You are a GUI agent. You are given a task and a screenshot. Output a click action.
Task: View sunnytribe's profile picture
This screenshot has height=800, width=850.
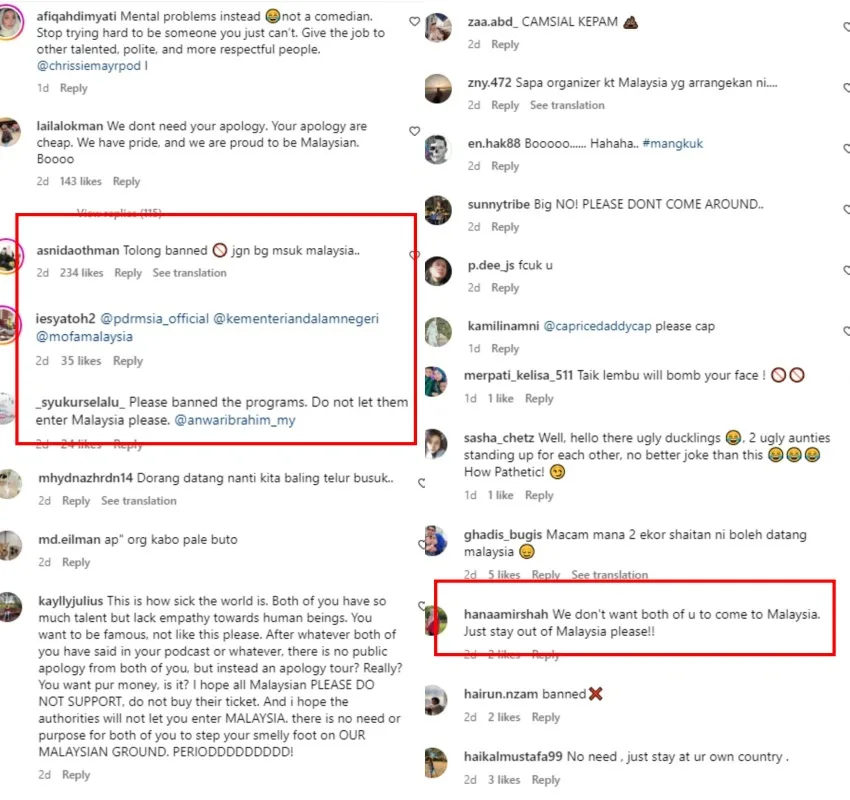(438, 210)
